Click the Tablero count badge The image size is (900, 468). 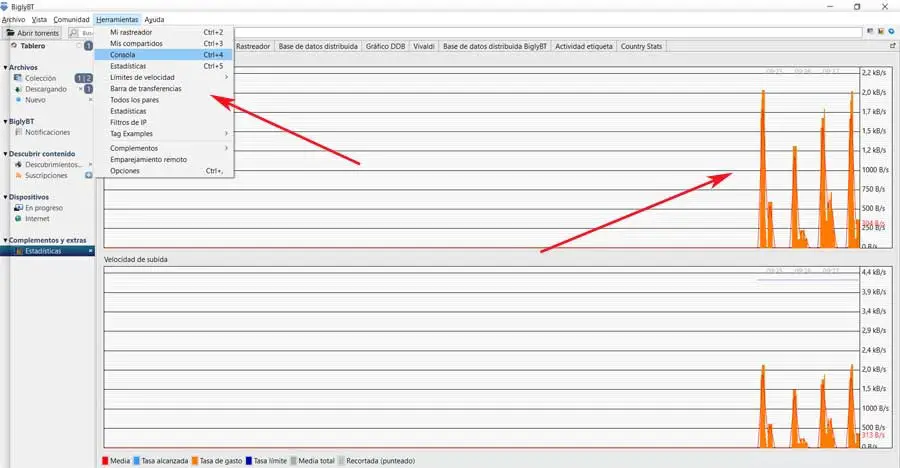[88, 45]
